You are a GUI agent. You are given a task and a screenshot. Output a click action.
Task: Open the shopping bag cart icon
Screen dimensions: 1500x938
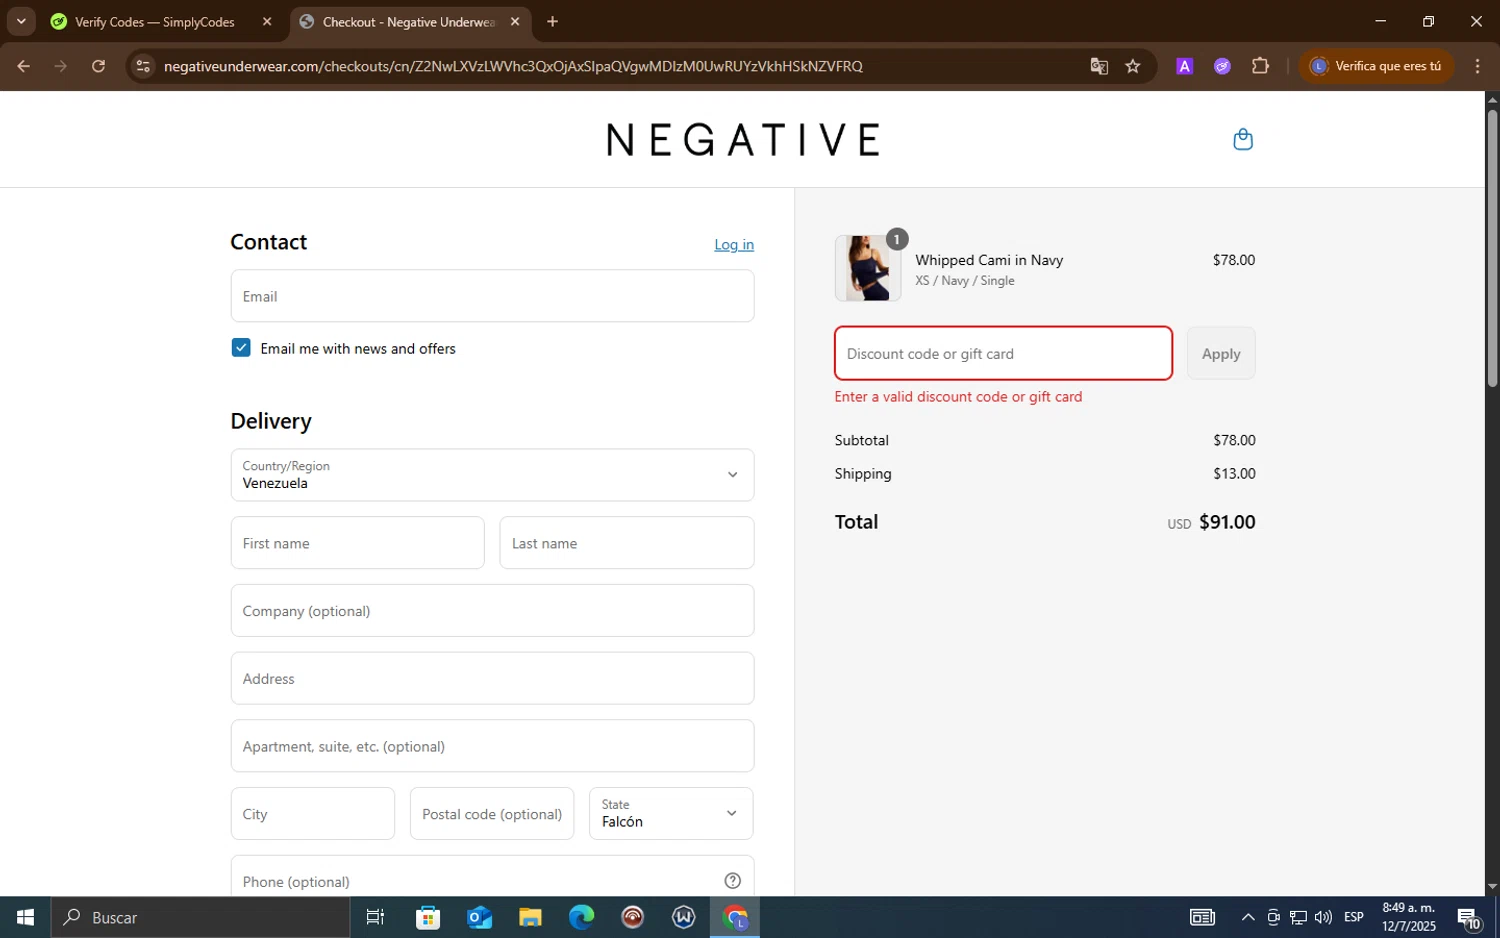pyautogui.click(x=1243, y=139)
